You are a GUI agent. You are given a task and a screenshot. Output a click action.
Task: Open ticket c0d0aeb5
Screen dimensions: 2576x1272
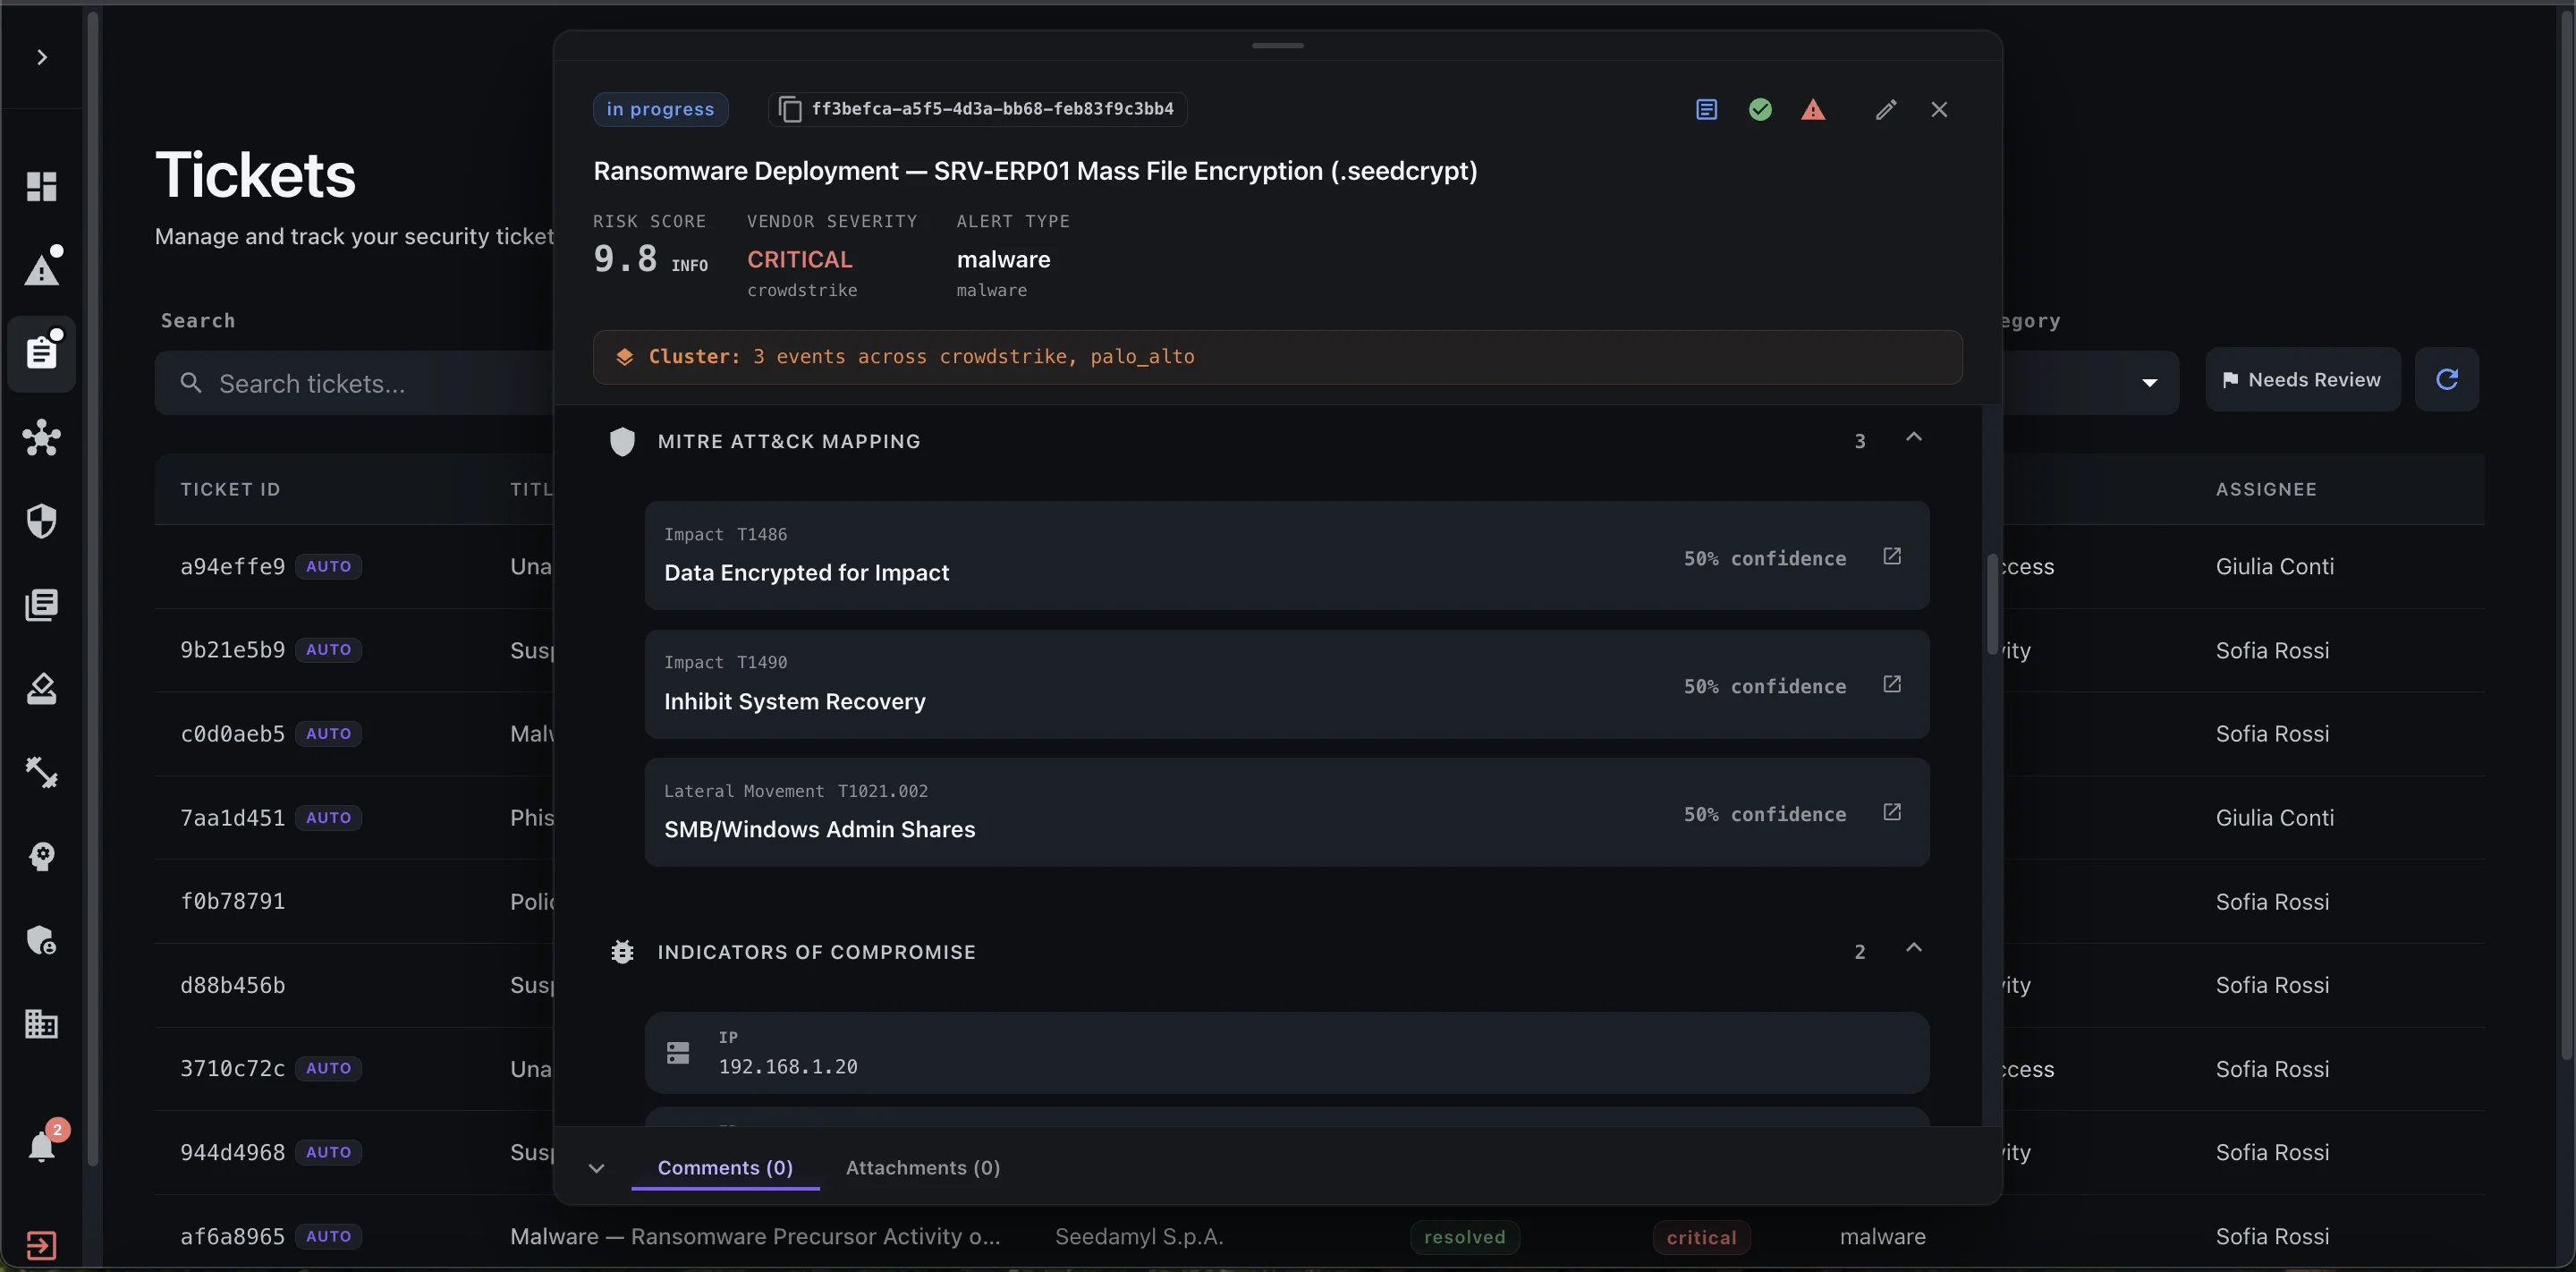tap(233, 734)
